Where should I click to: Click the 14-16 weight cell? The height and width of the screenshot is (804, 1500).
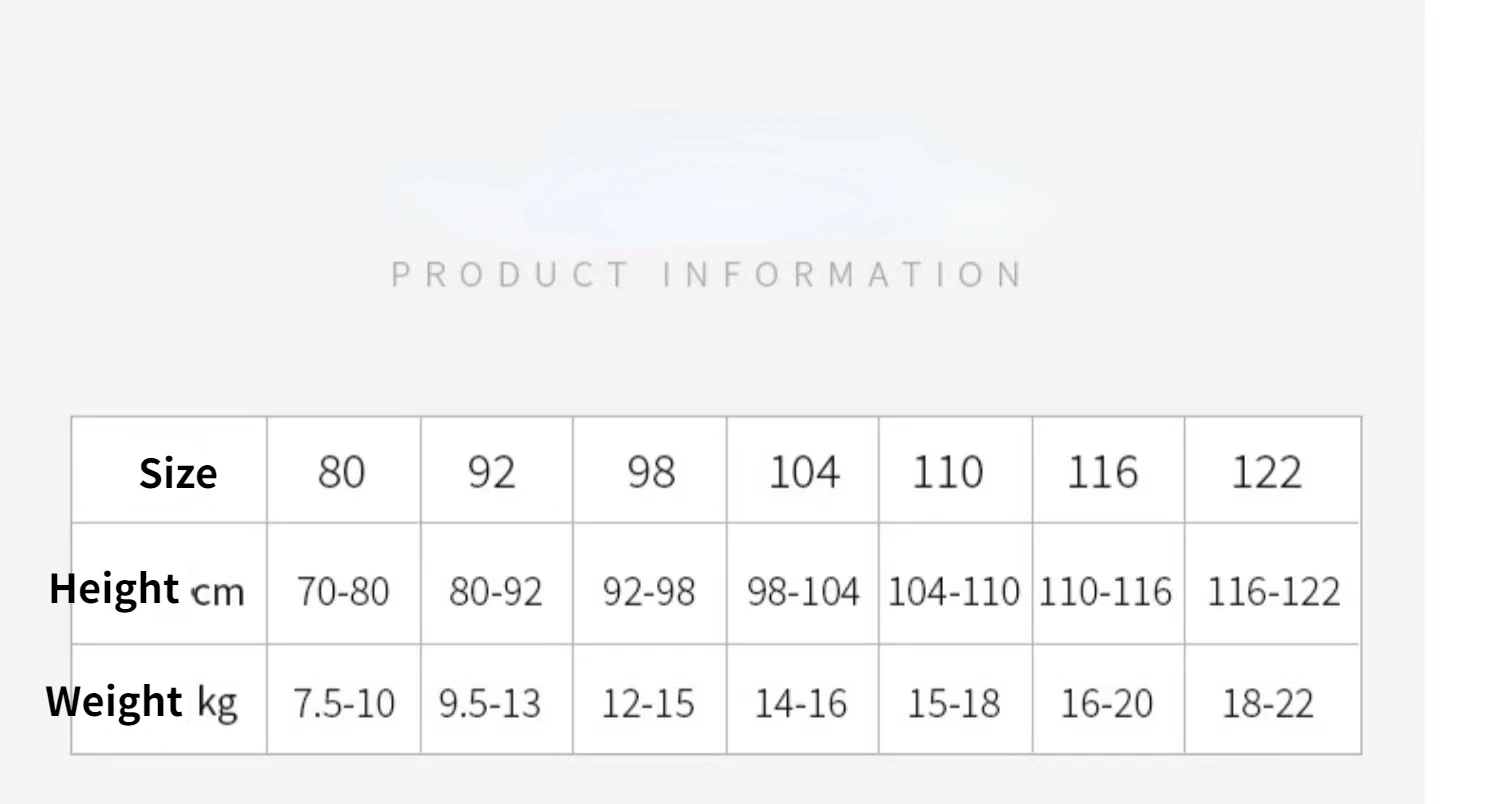[x=801, y=704]
